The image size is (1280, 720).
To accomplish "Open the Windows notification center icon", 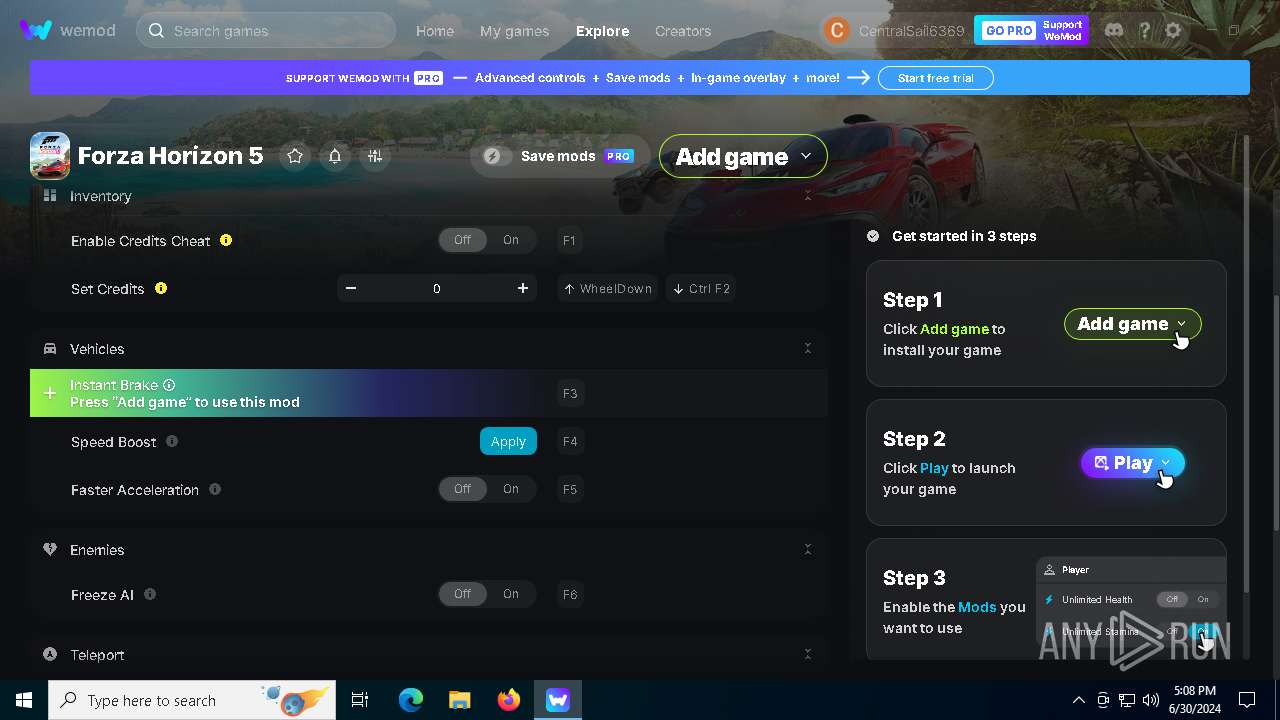I will click(1247, 700).
